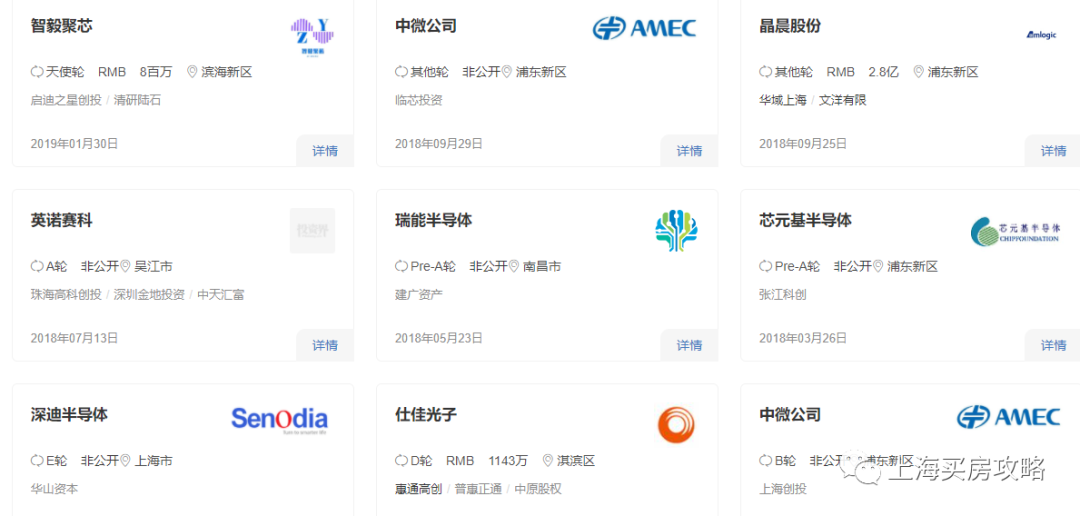This screenshot has width=1080, height=516.
Task: Click round icon beside E轮
Action: click(x=37, y=460)
